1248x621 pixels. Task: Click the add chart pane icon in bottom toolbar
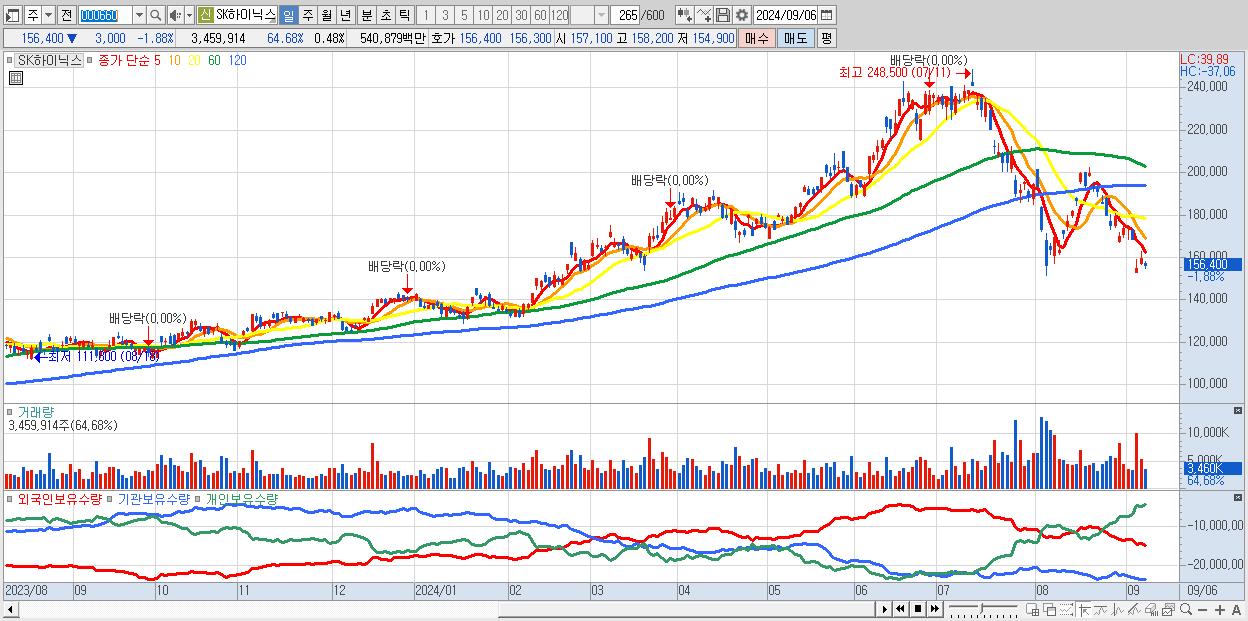(x=1033, y=610)
